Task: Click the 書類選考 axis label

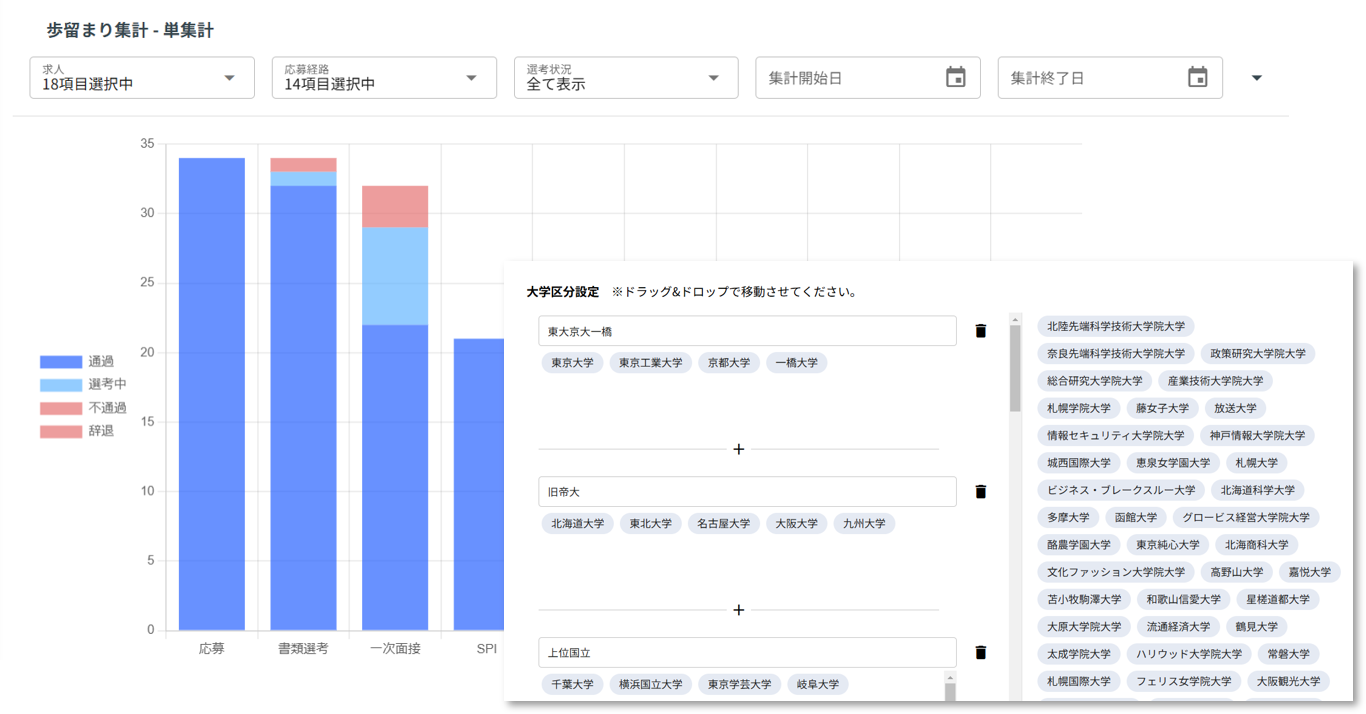Action: coord(303,649)
